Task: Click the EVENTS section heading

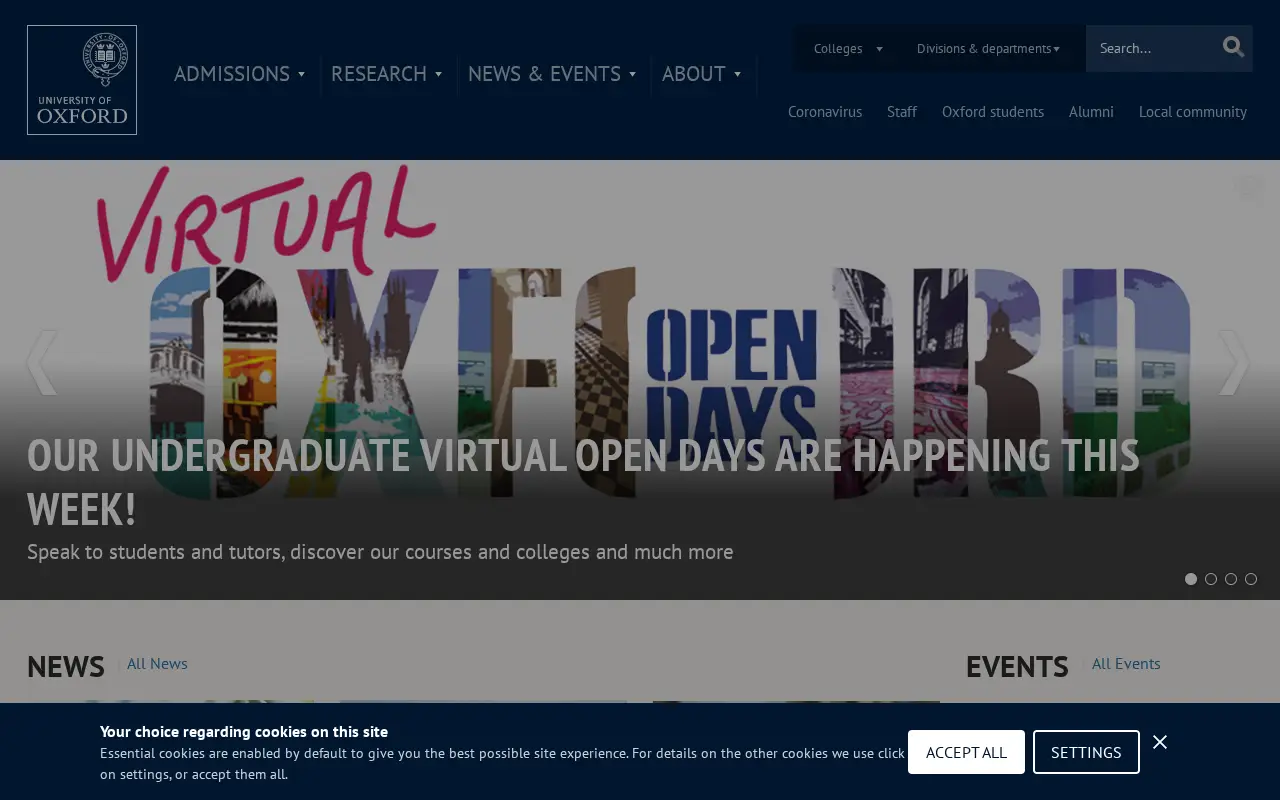Action: (x=1017, y=666)
